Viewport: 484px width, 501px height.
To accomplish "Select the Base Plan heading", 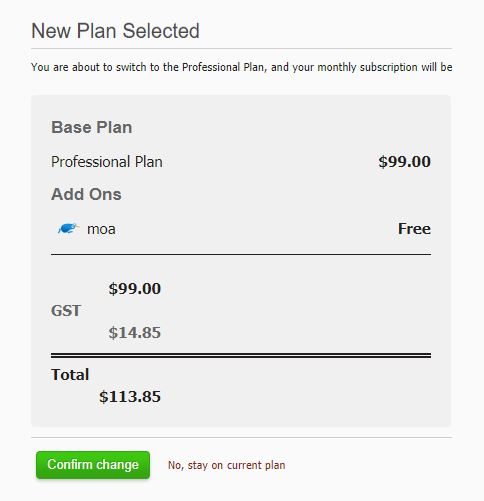I will [92, 127].
